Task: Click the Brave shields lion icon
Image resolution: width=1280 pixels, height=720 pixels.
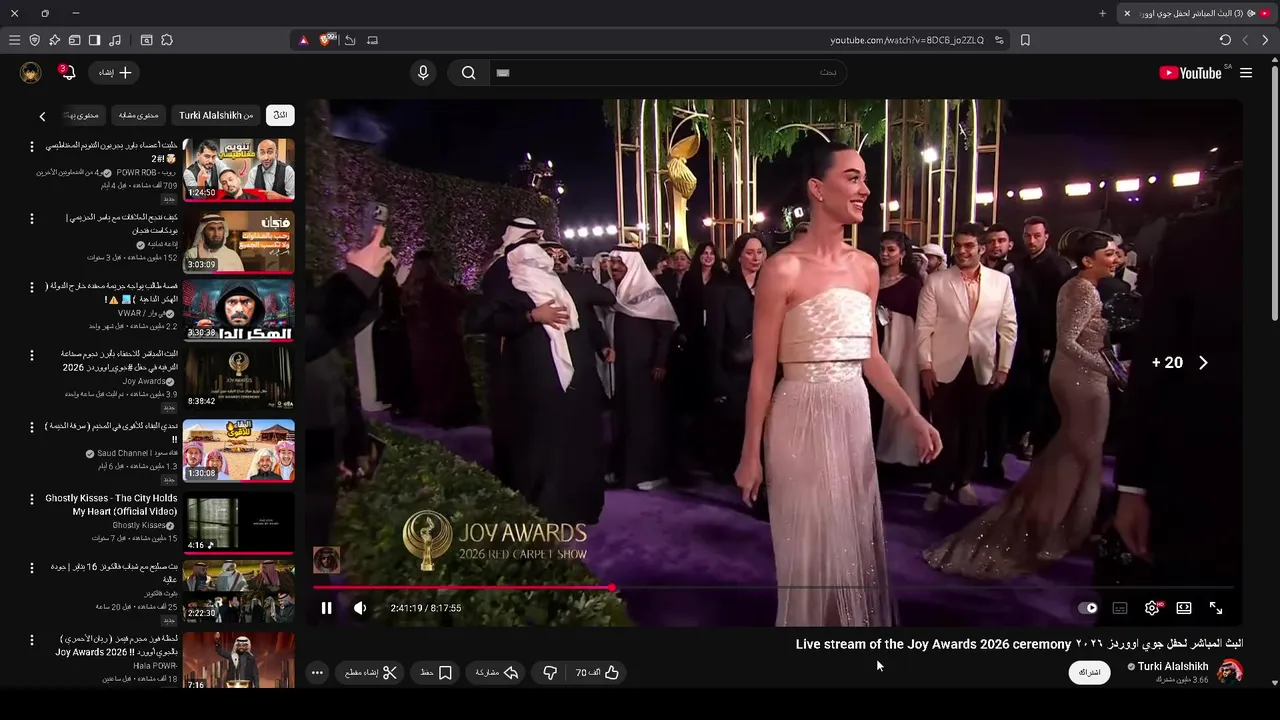Action: pyautogui.click(x=325, y=40)
